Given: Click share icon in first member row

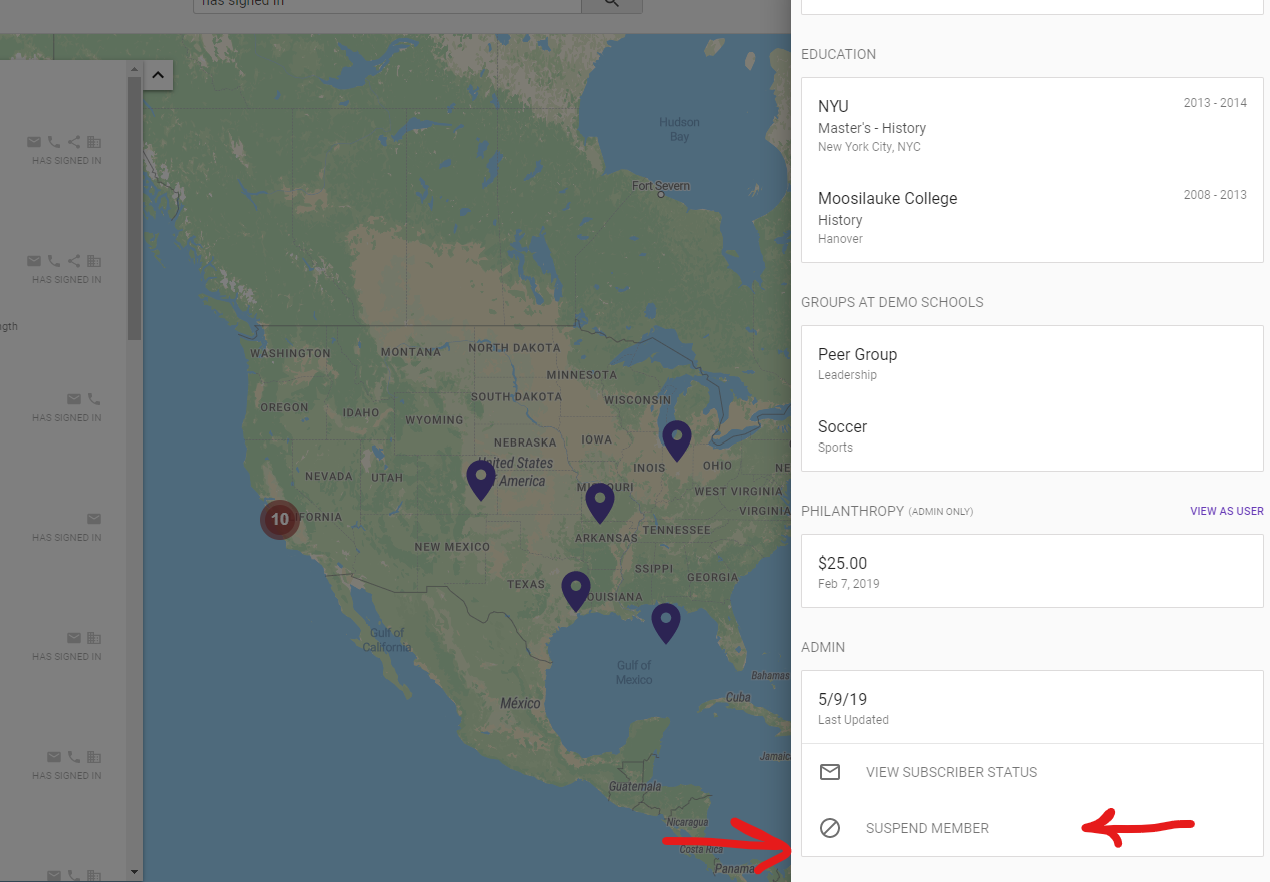Looking at the screenshot, I should point(74,142).
